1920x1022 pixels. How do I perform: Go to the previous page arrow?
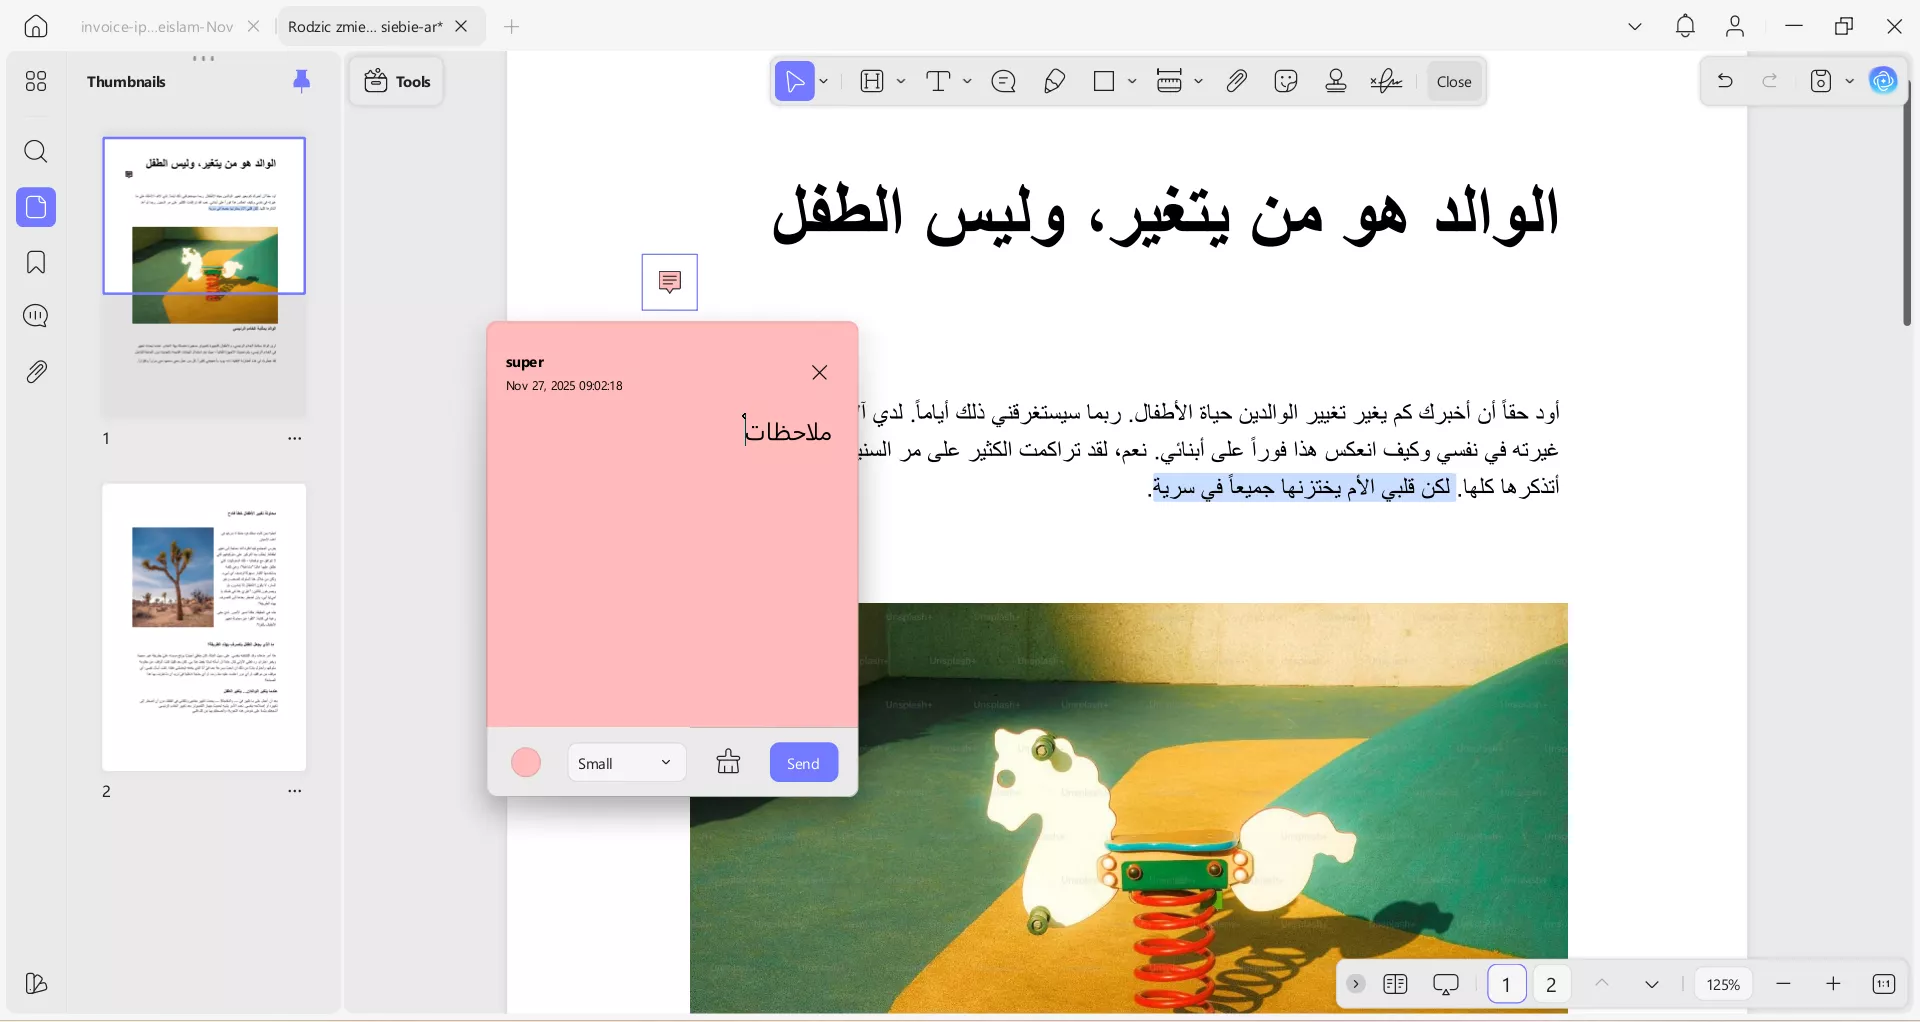[x=1602, y=984]
